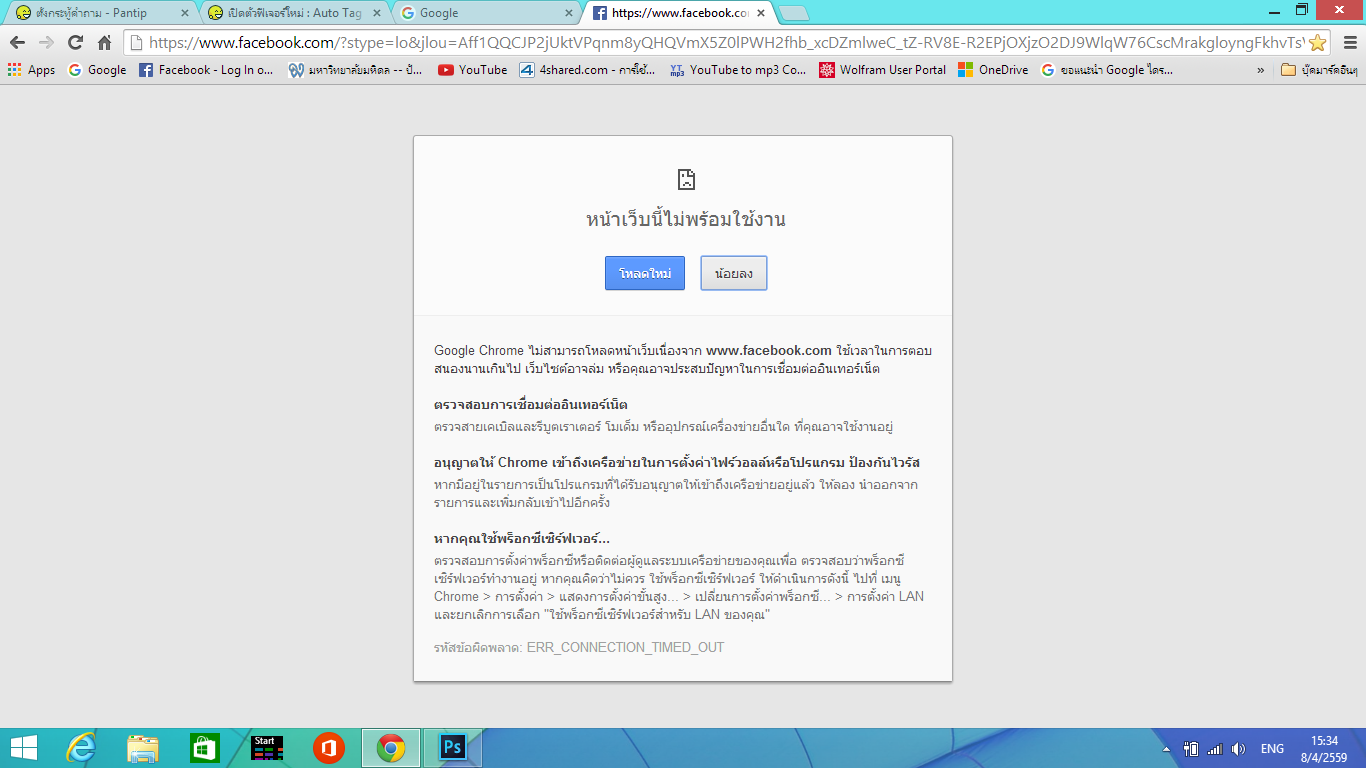Open File Explorer from taskbar
Screen dimensions: 1366x768
[x=143, y=748]
